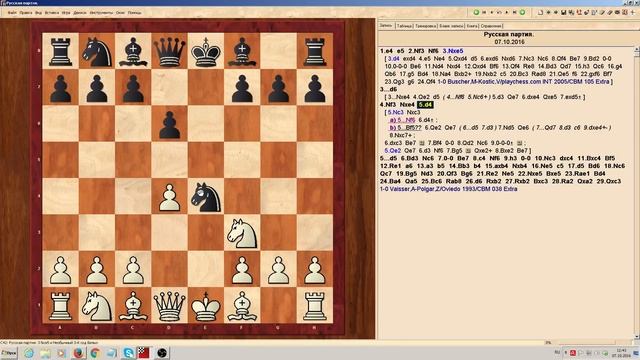Click the chess program taskbar icon
The width and height of the screenshot is (640, 360).
tap(144, 353)
